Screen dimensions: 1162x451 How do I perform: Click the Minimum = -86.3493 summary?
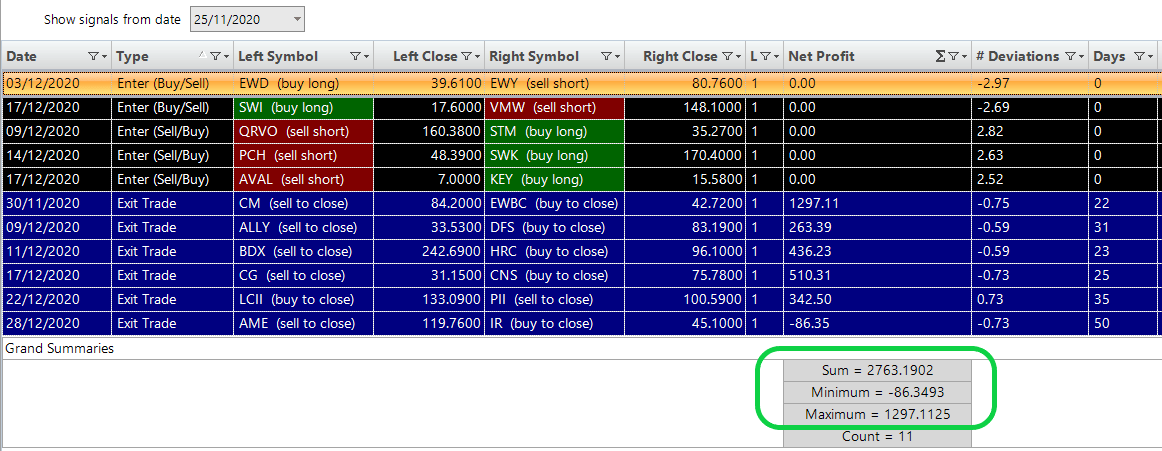pyautogui.click(x=877, y=392)
